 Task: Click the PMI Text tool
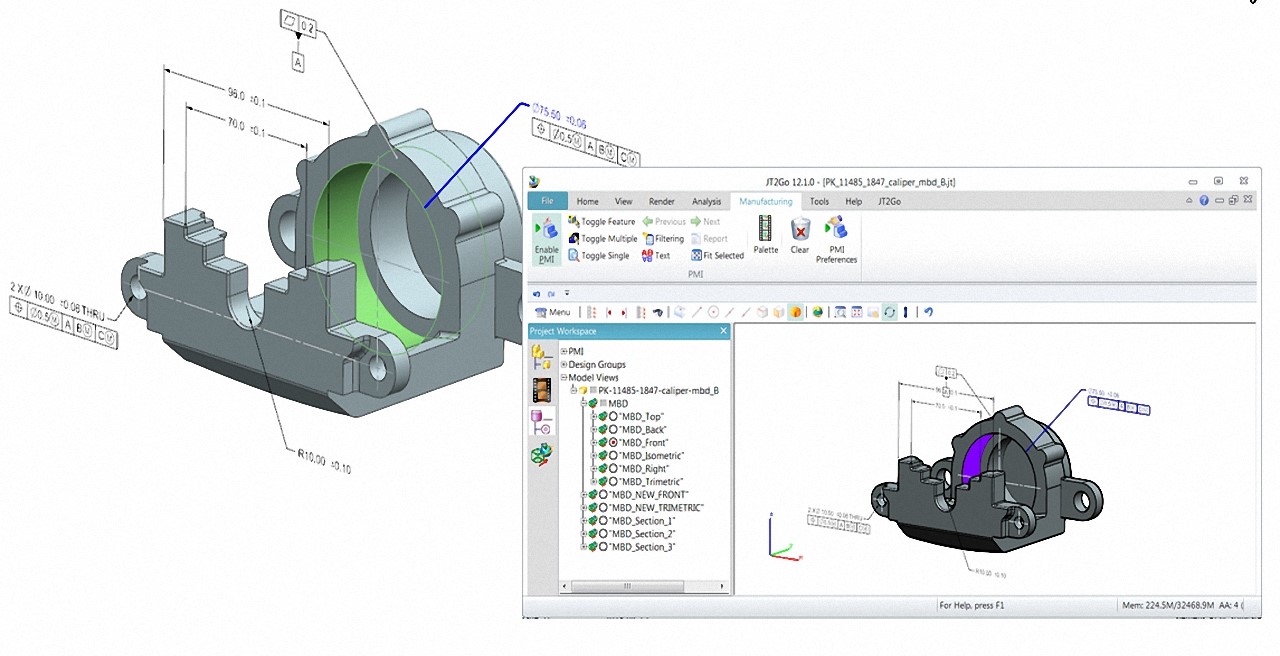click(656, 256)
